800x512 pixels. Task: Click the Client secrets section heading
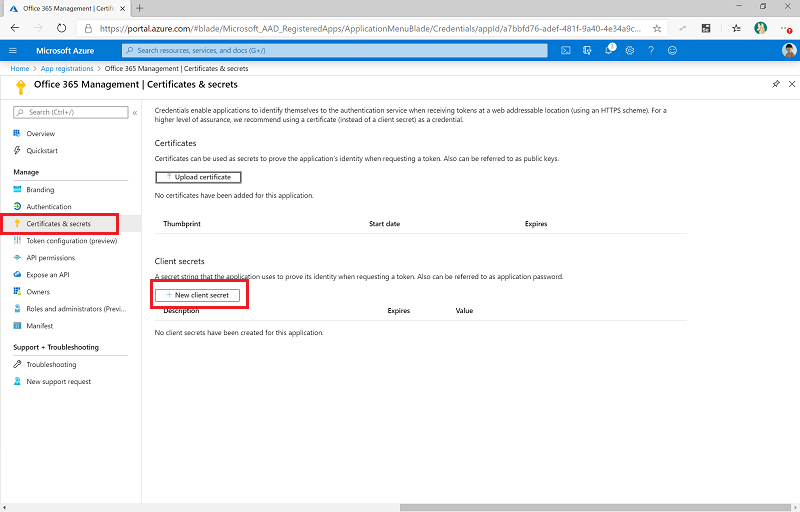point(180,261)
